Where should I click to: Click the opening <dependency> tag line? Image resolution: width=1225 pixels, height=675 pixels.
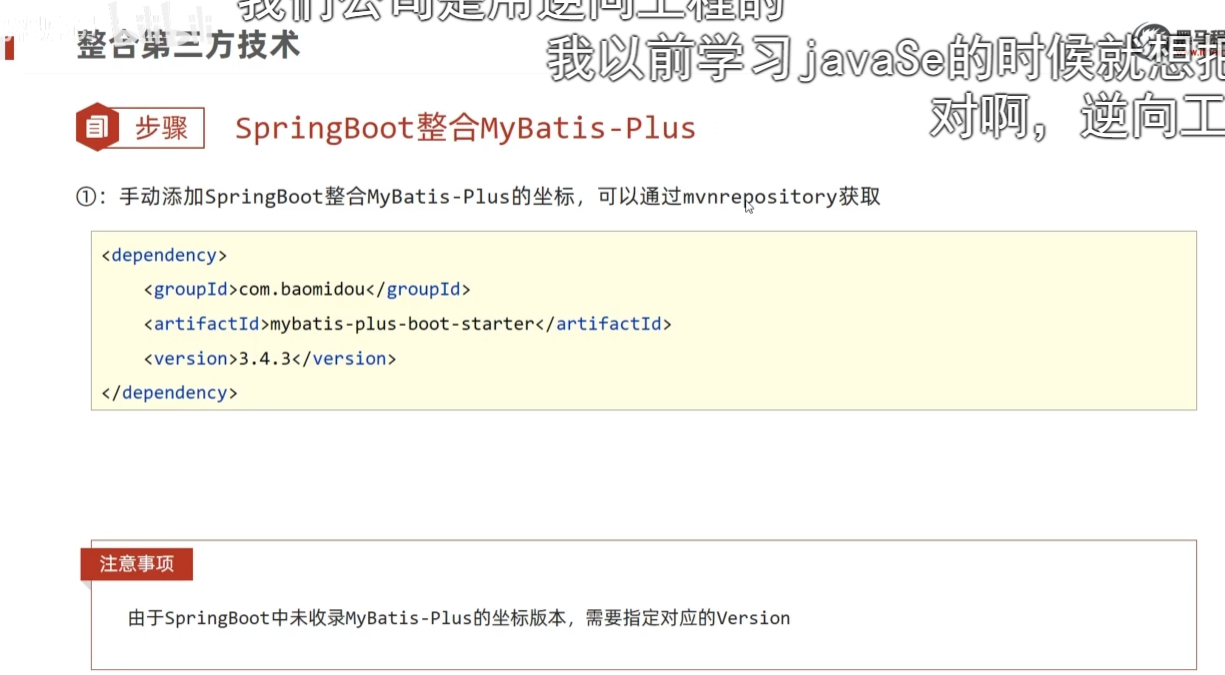point(164,255)
